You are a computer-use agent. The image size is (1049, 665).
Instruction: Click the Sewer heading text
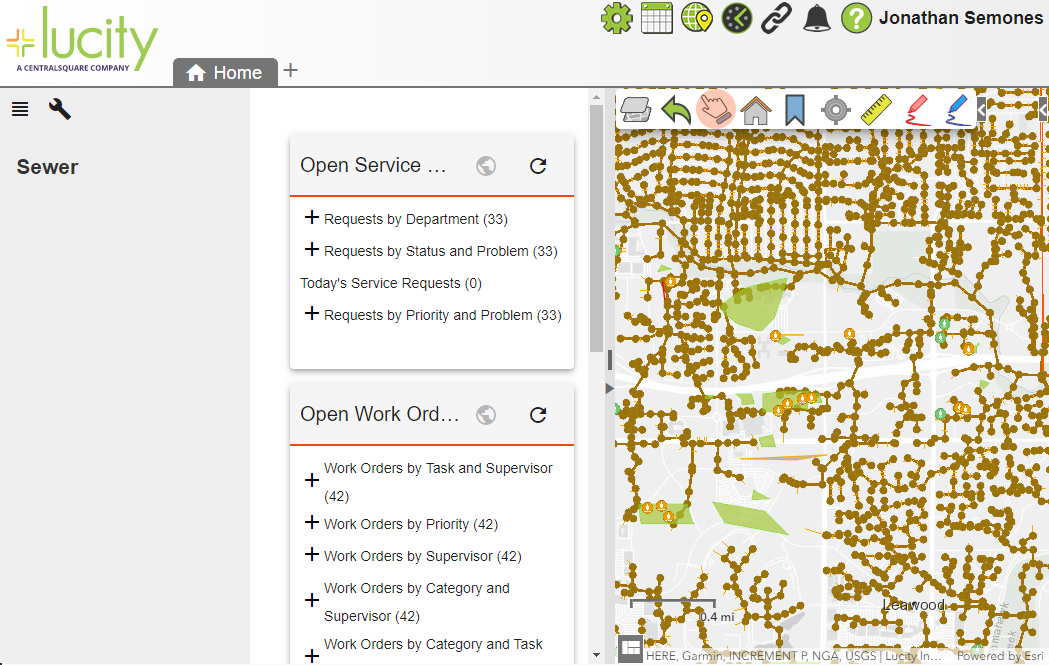47,167
